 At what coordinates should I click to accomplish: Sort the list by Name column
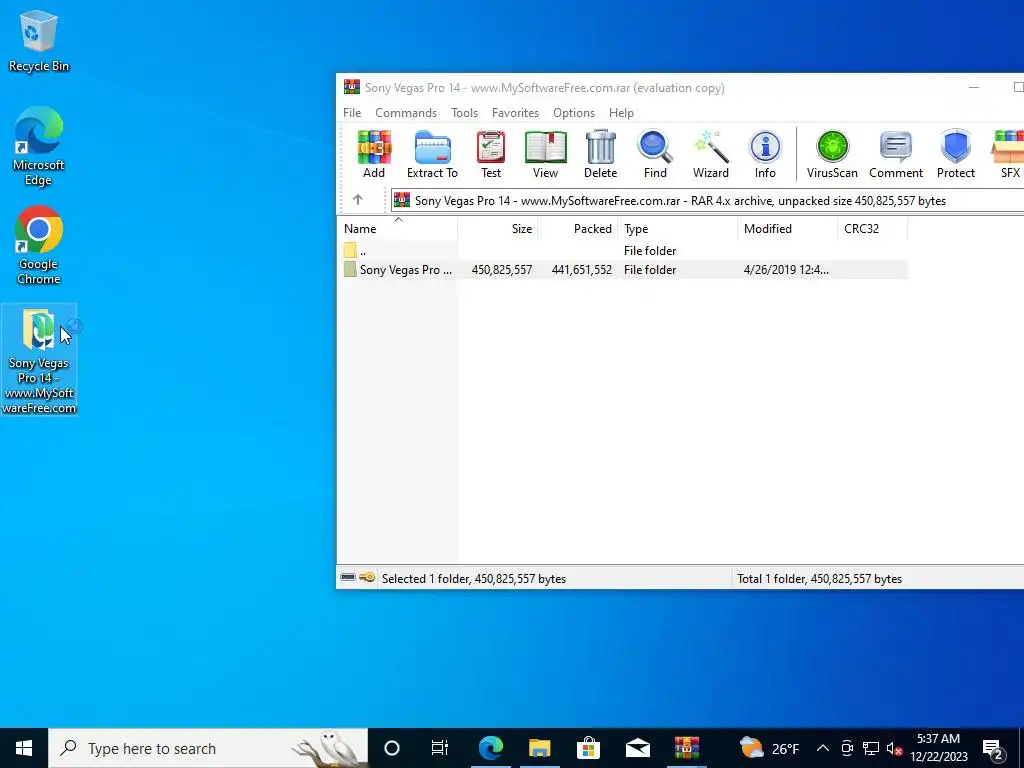(x=397, y=229)
